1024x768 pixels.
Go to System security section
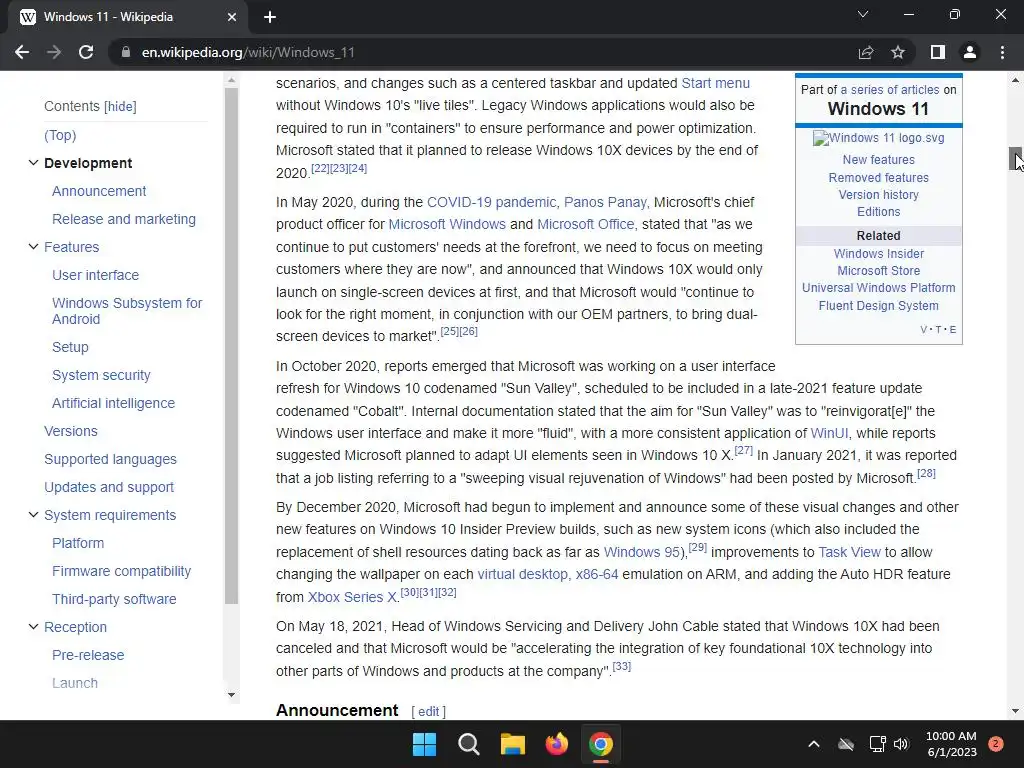[101, 376]
